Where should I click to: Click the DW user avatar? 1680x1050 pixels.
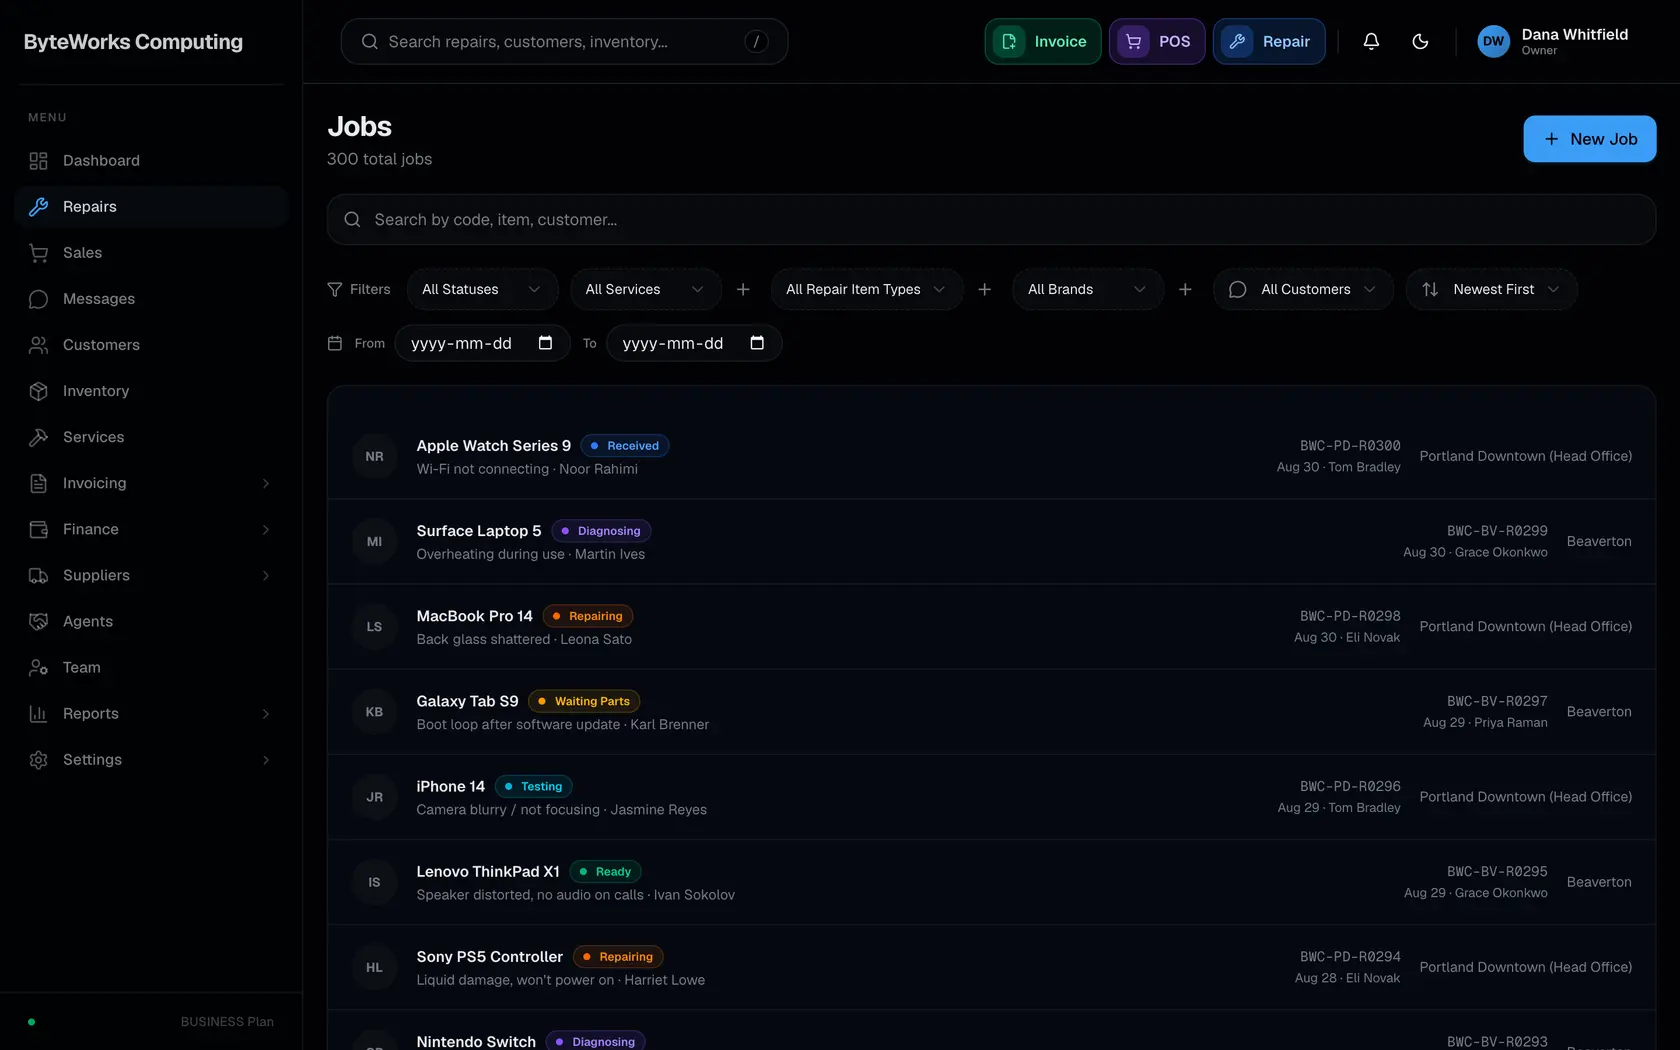pyautogui.click(x=1493, y=41)
